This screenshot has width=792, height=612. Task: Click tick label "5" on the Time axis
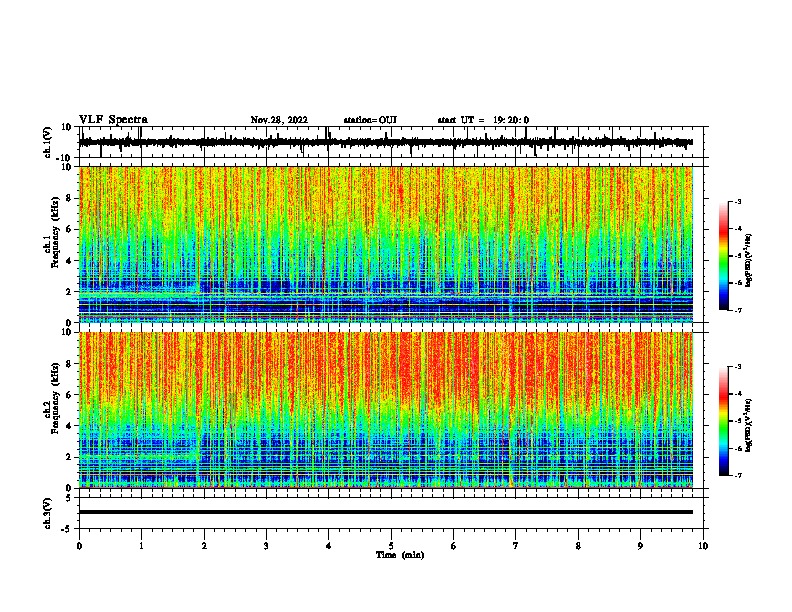[391, 546]
